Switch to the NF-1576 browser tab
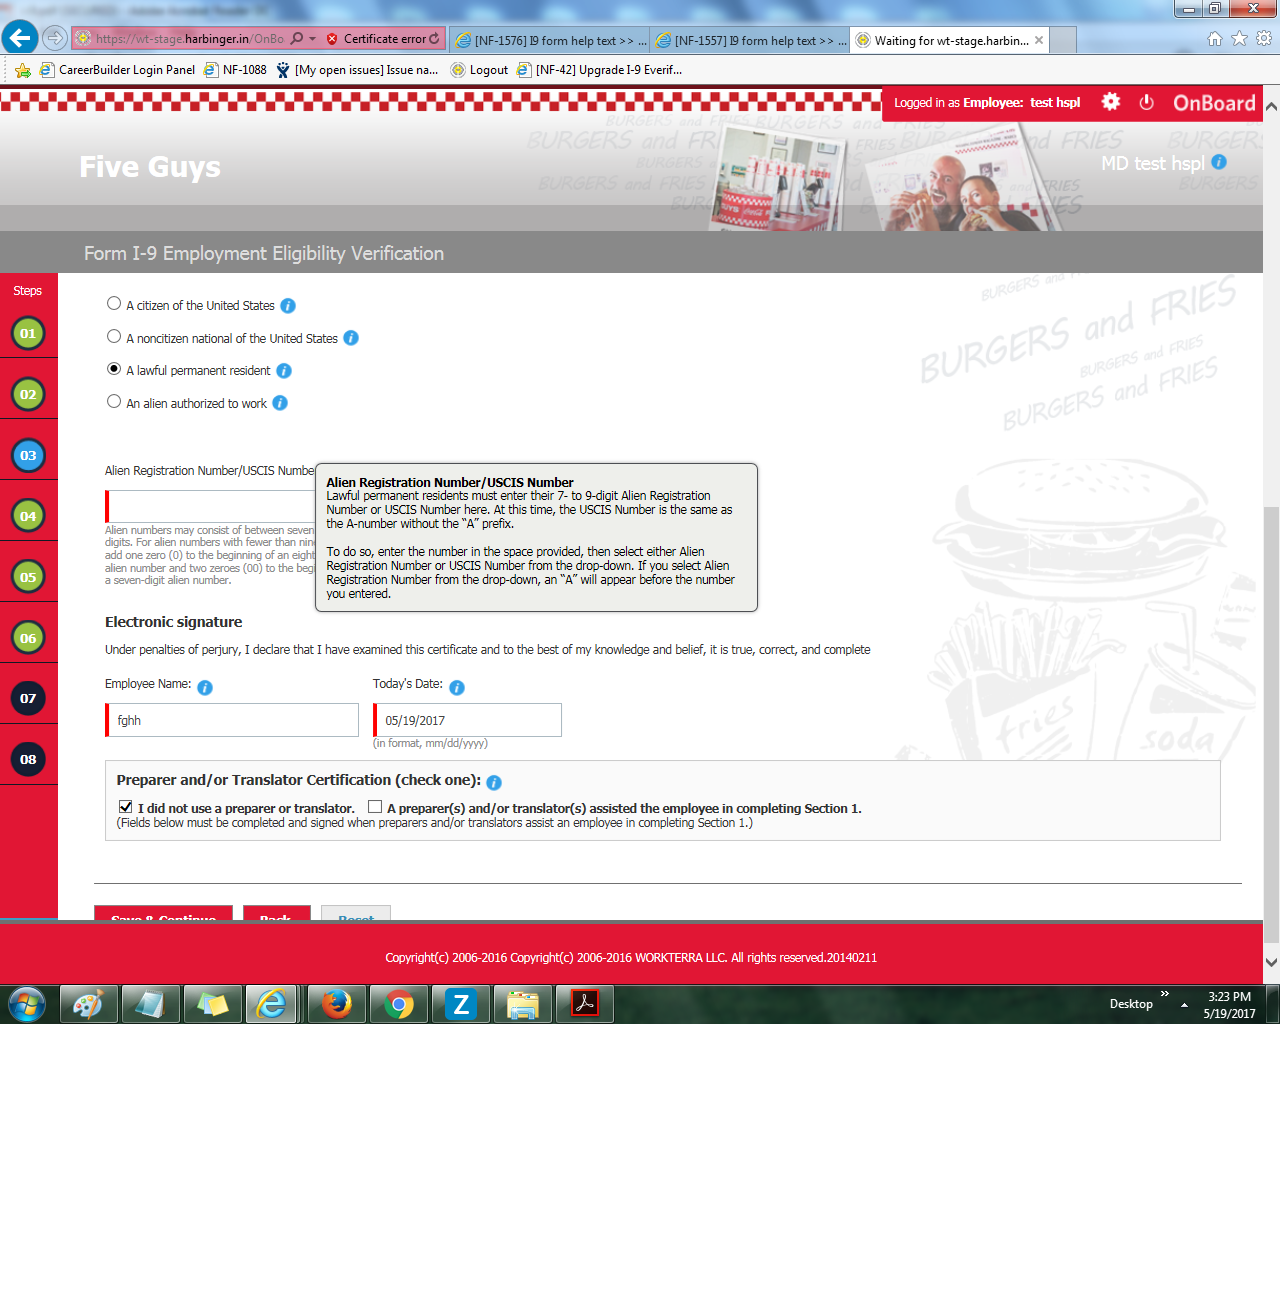 click(x=550, y=41)
